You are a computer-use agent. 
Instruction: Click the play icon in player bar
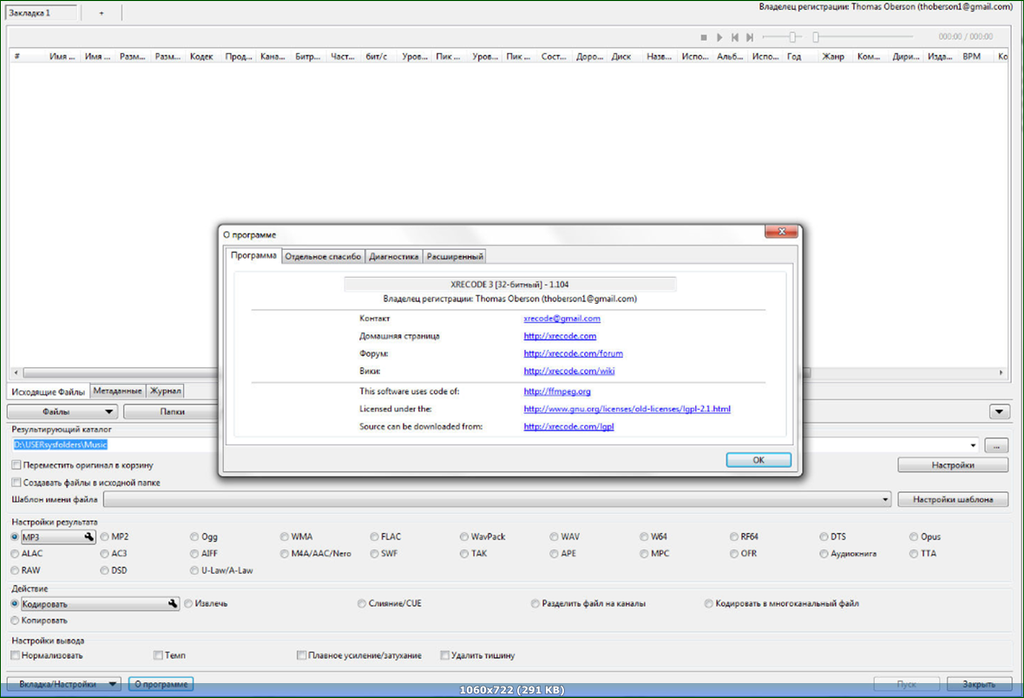(719, 38)
